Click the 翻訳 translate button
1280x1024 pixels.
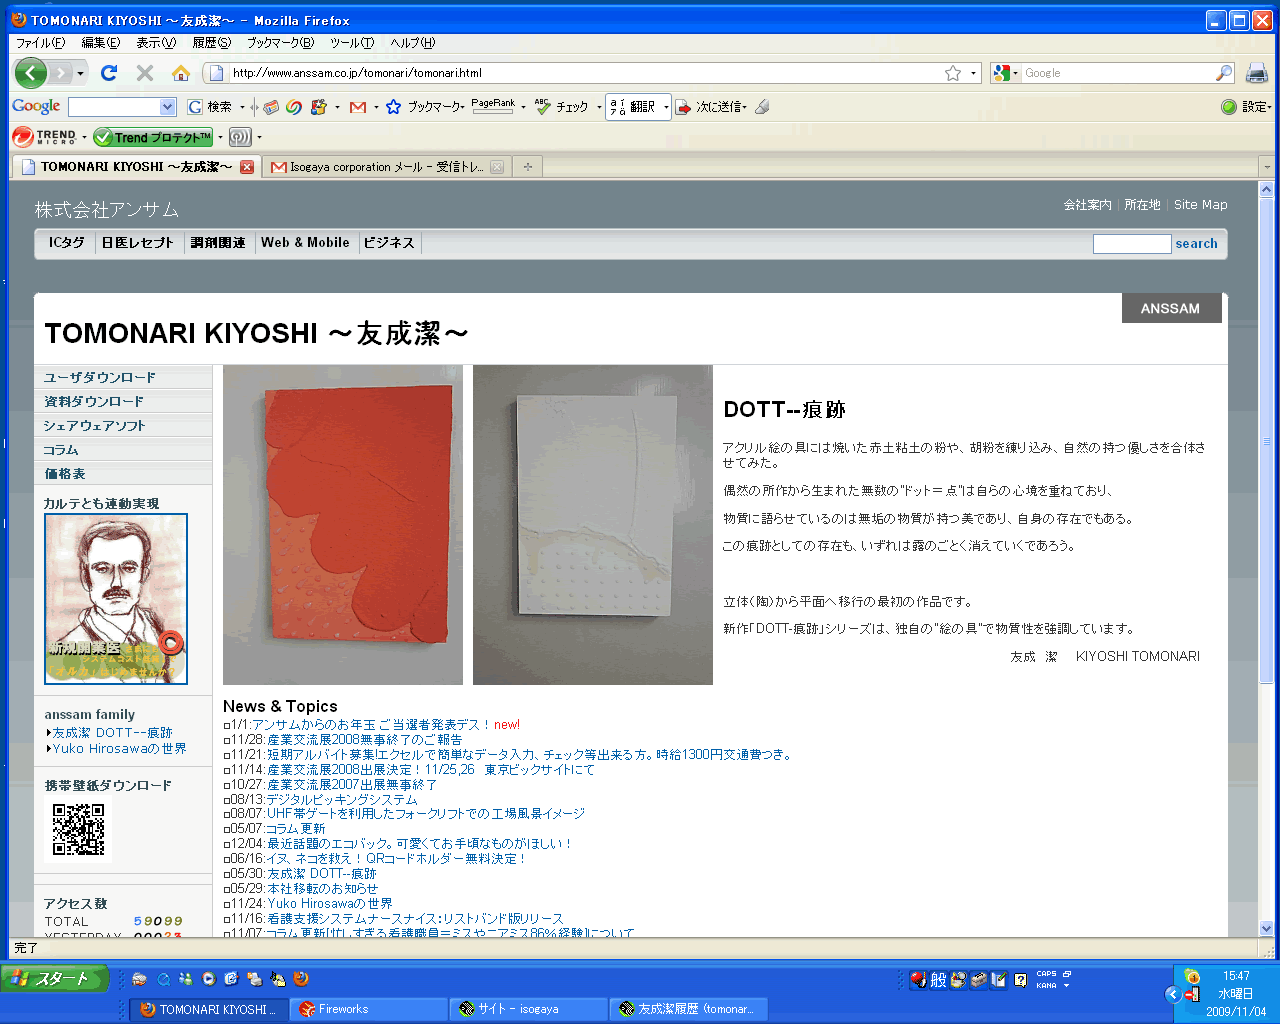point(632,107)
